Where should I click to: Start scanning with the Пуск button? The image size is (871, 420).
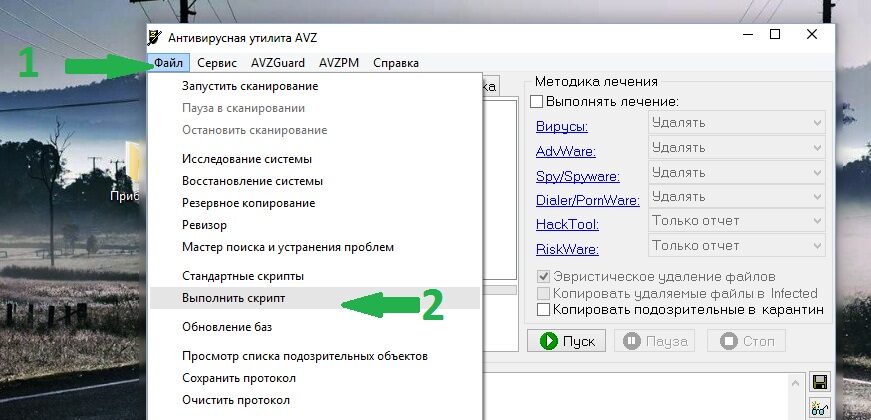567,341
